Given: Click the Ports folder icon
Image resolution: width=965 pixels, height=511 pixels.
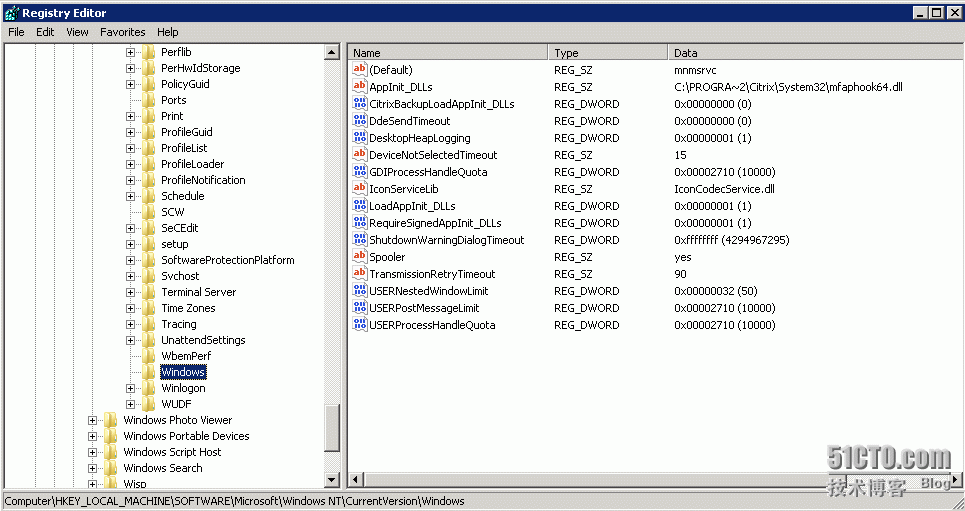Looking at the screenshot, I should [148, 100].
